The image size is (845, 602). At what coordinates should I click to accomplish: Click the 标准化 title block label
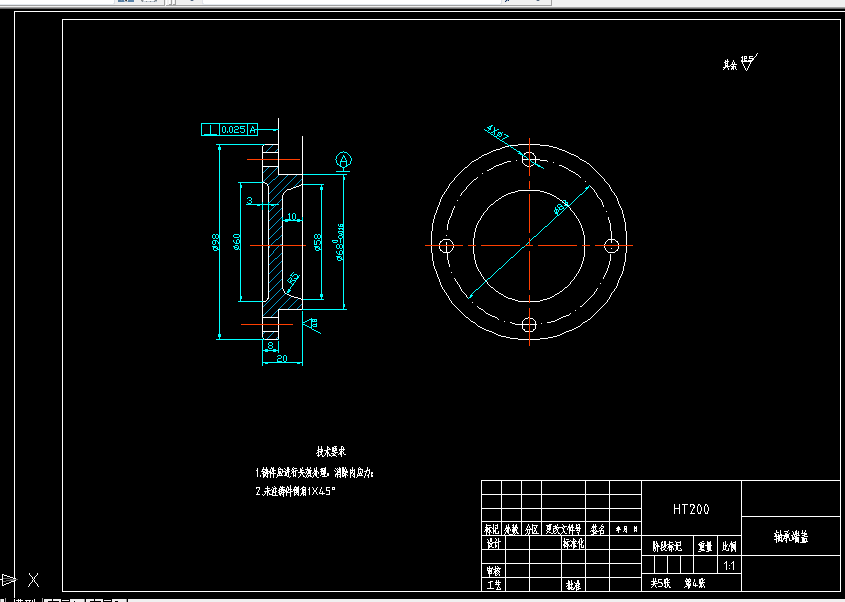pyautogui.click(x=573, y=543)
